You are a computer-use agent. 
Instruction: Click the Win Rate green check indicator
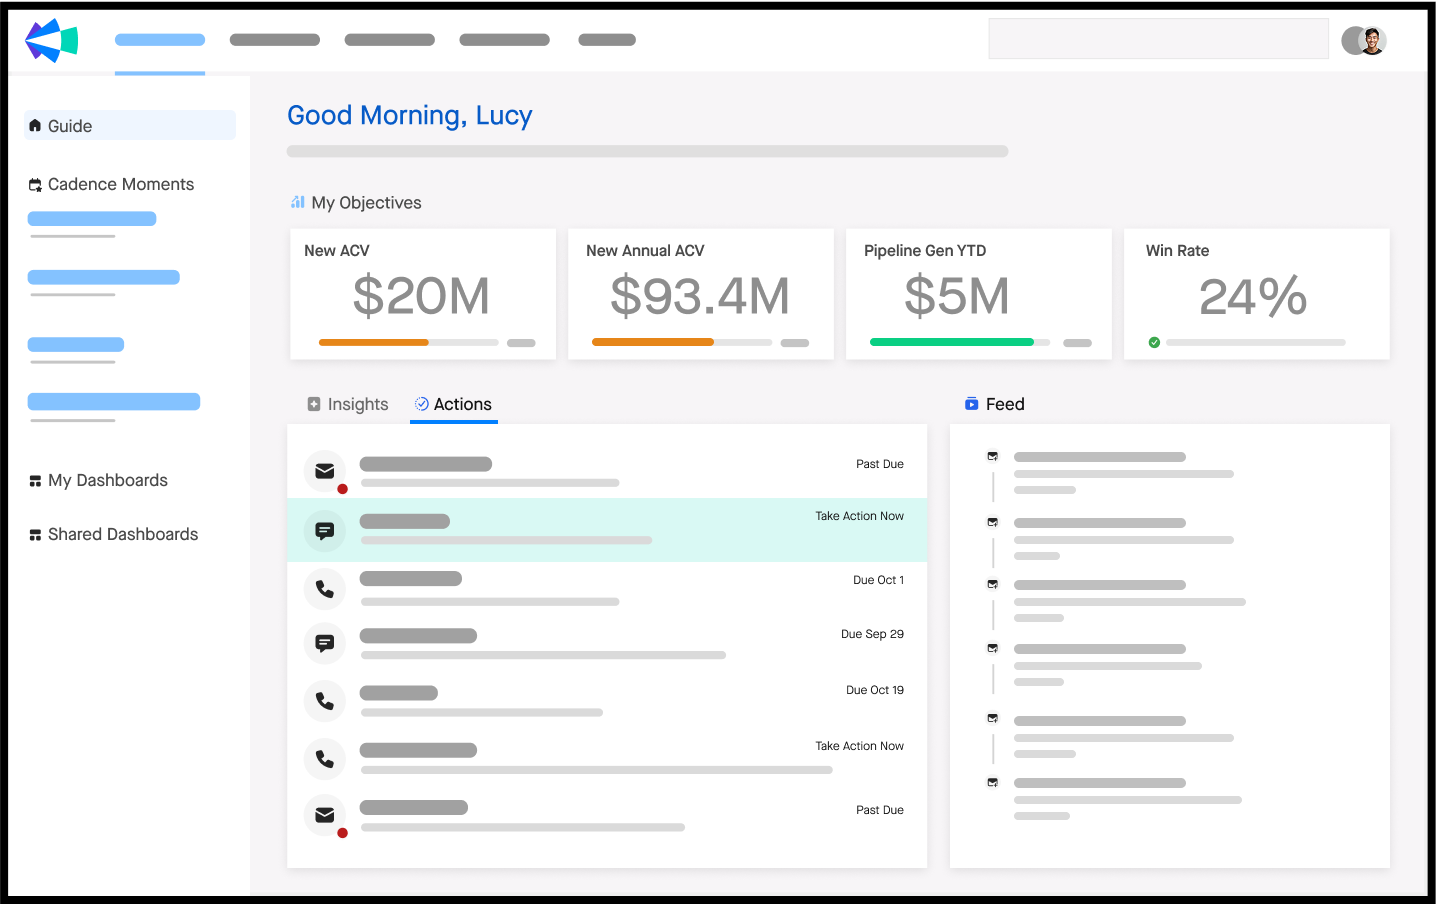[1154, 343]
